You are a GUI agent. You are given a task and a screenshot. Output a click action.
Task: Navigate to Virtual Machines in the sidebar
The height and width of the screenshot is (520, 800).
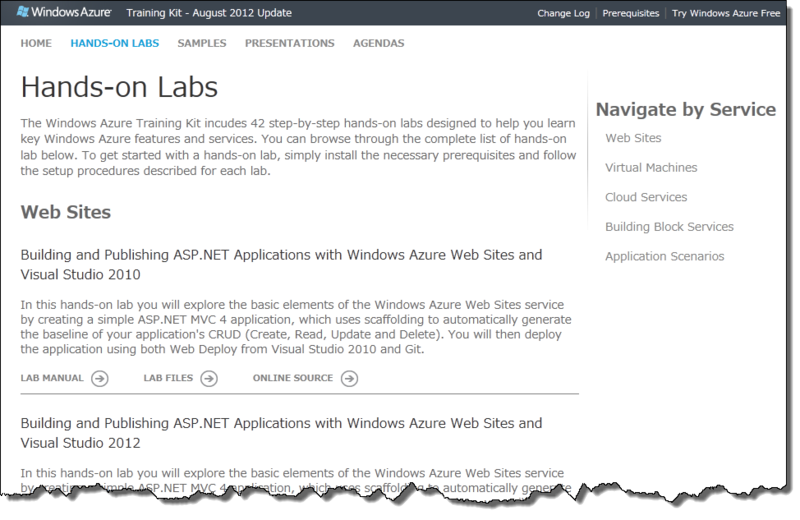pyautogui.click(x=651, y=167)
